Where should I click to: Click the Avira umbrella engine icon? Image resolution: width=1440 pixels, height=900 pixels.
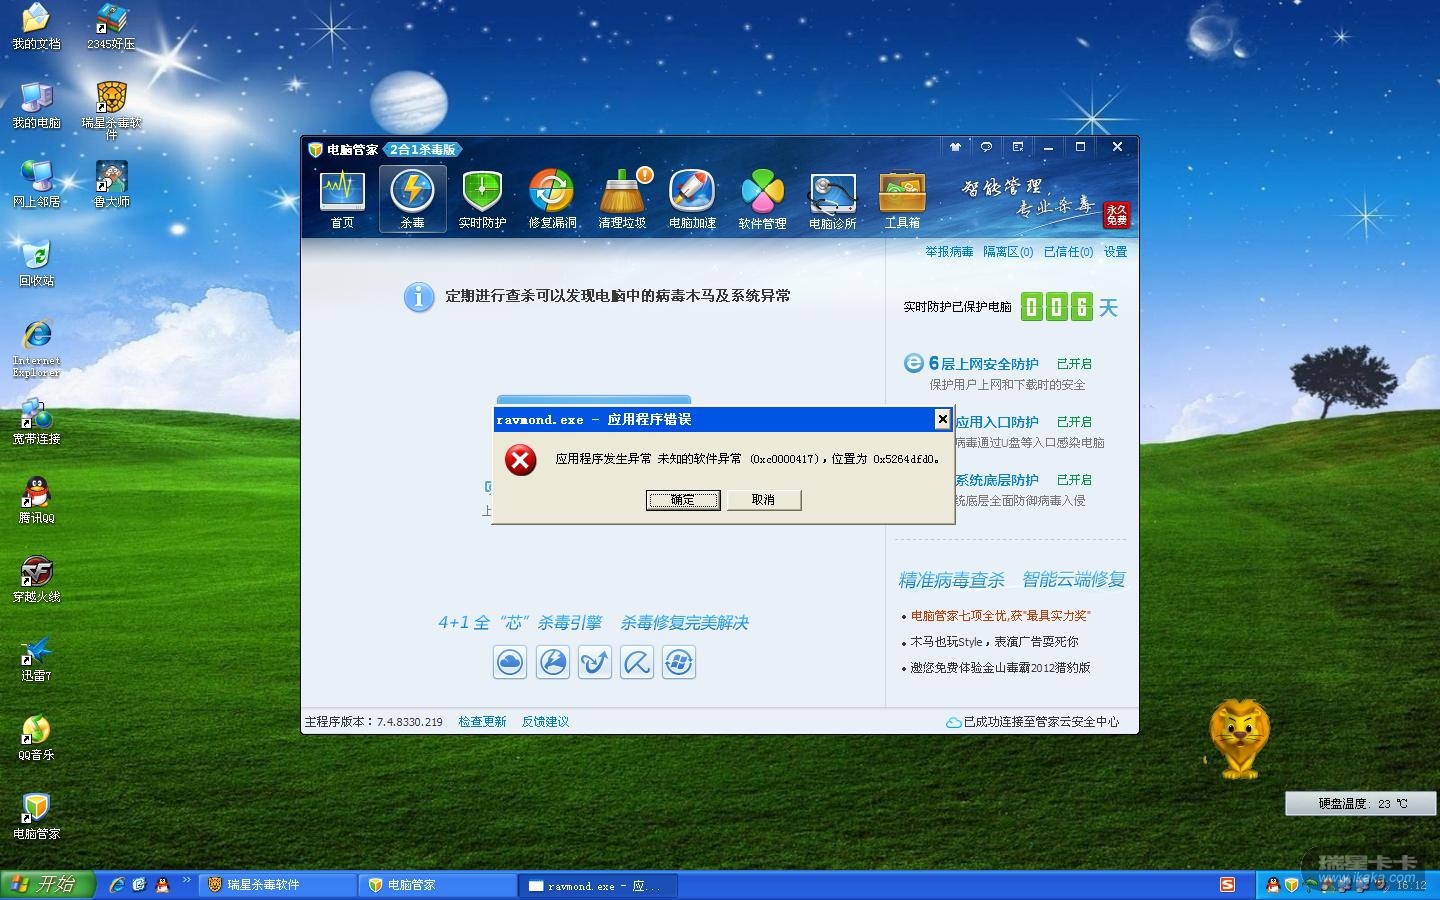pyautogui.click(x=637, y=662)
